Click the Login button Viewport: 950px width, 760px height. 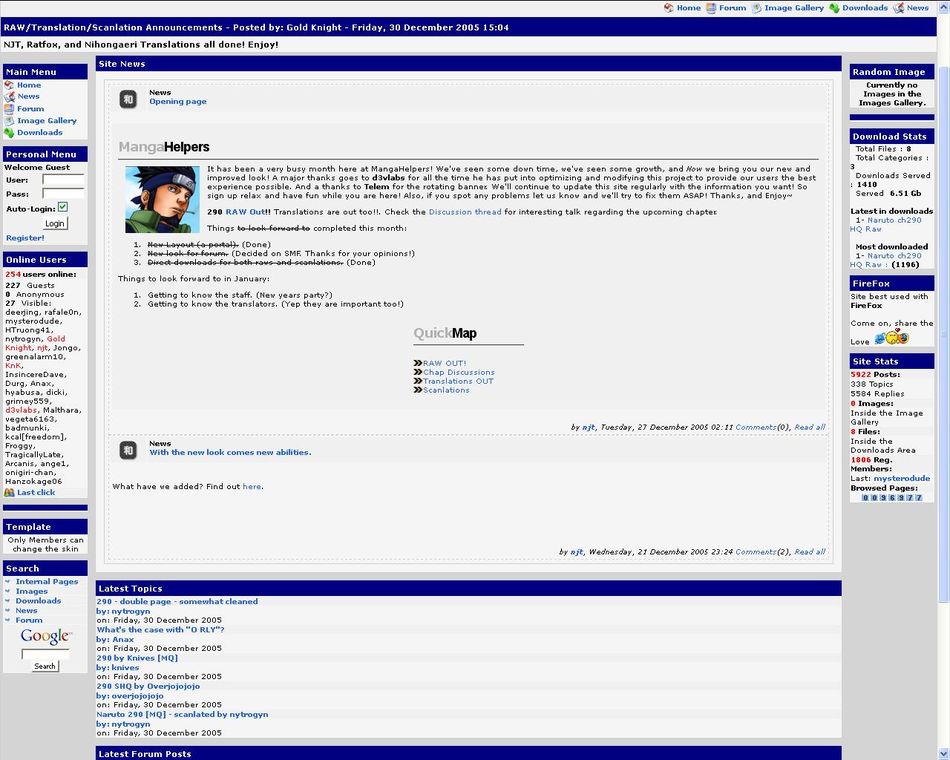(x=55, y=223)
